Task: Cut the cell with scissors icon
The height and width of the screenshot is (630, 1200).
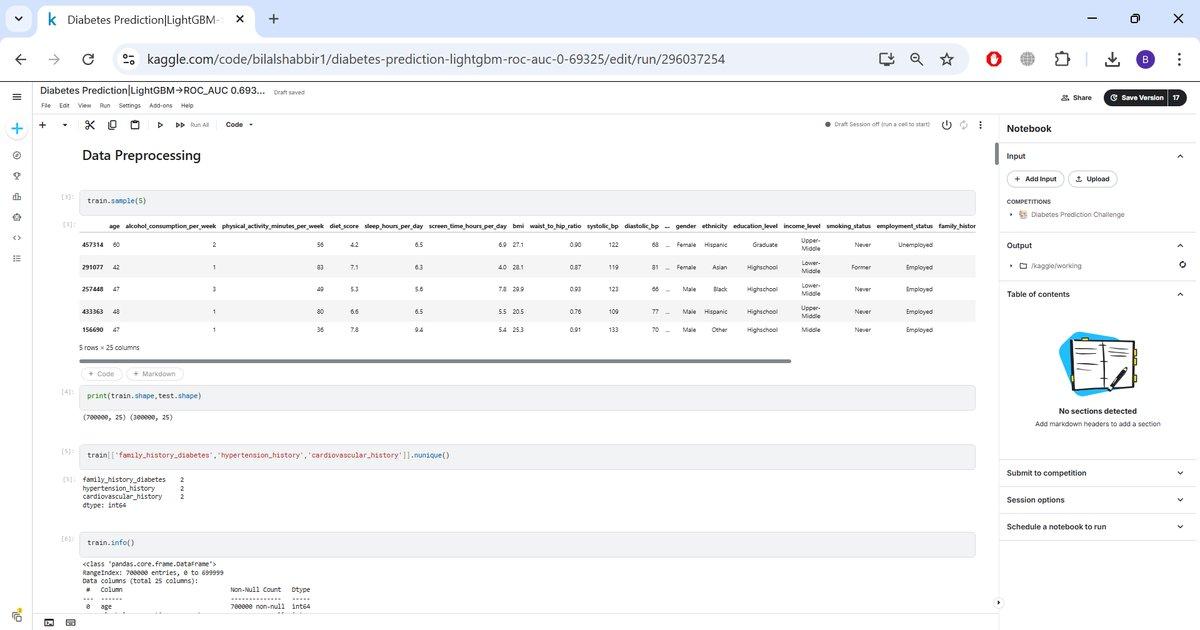Action: pyautogui.click(x=89, y=125)
